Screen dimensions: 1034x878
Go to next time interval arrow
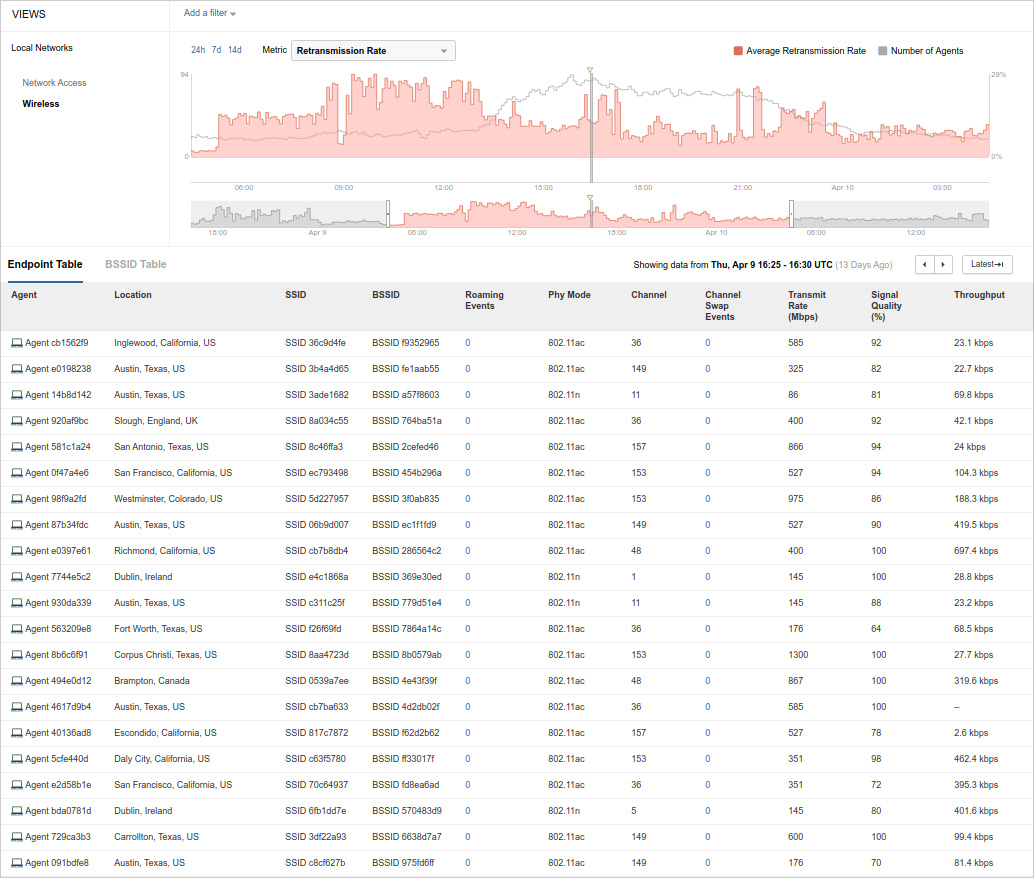click(942, 264)
